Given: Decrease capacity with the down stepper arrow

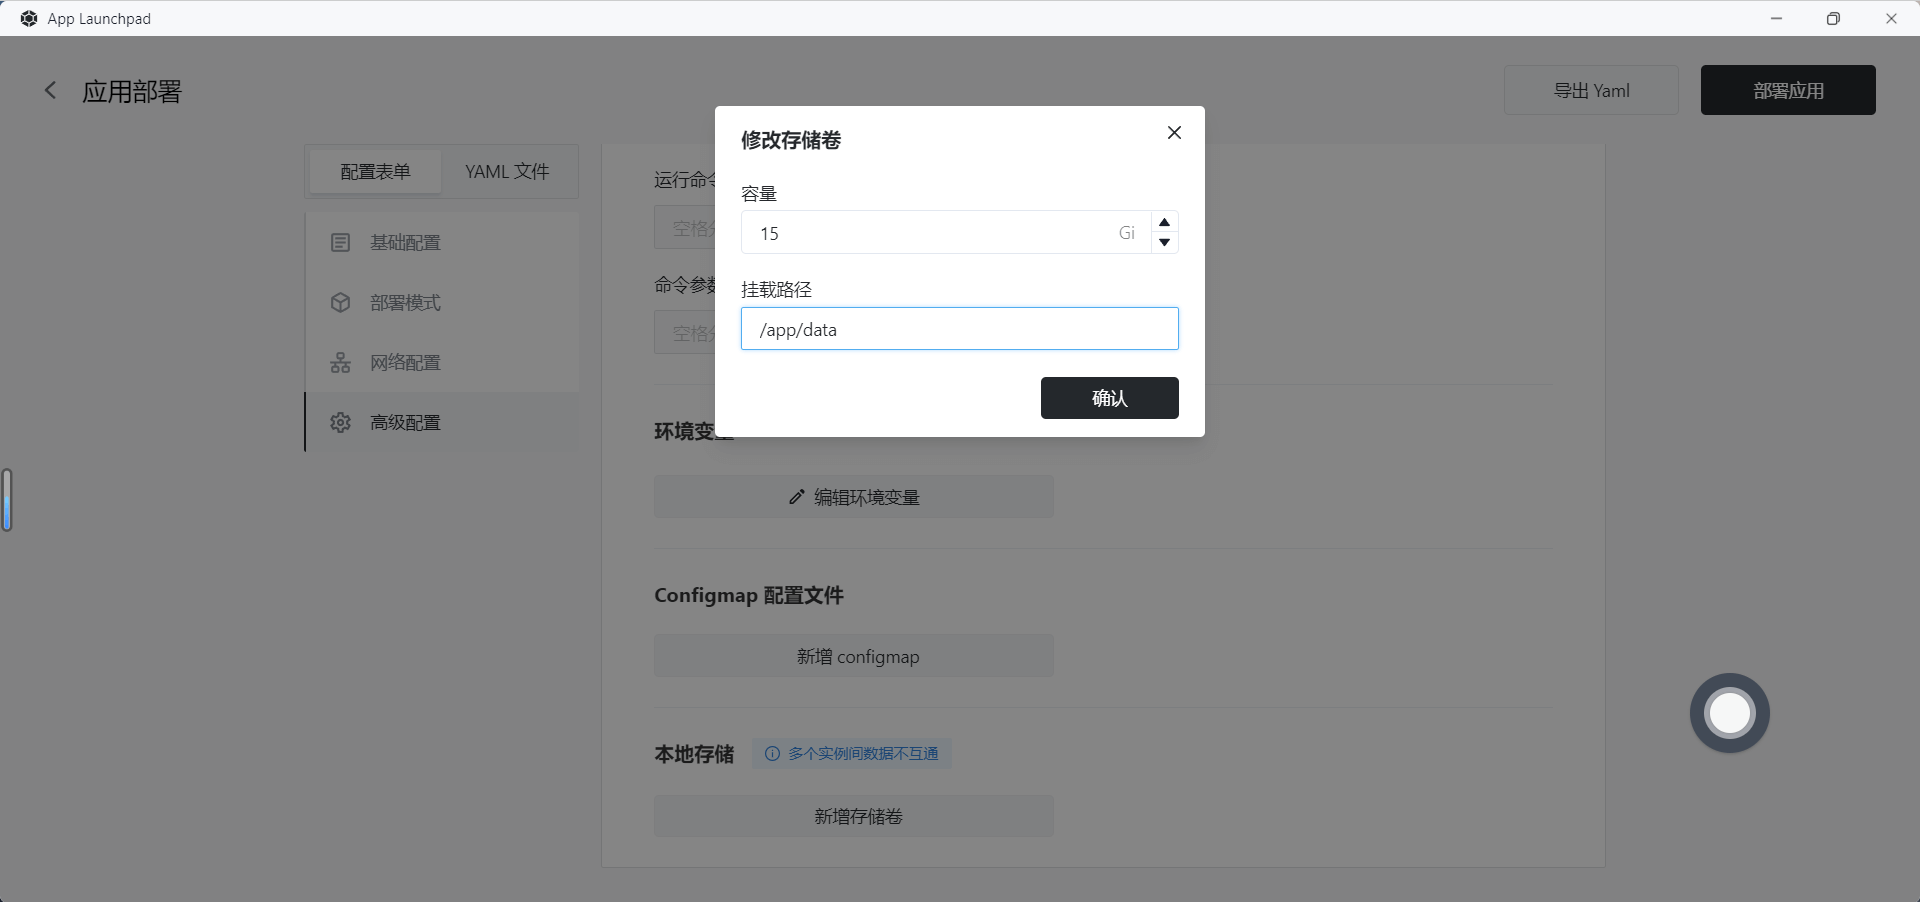Looking at the screenshot, I should (x=1164, y=243).
